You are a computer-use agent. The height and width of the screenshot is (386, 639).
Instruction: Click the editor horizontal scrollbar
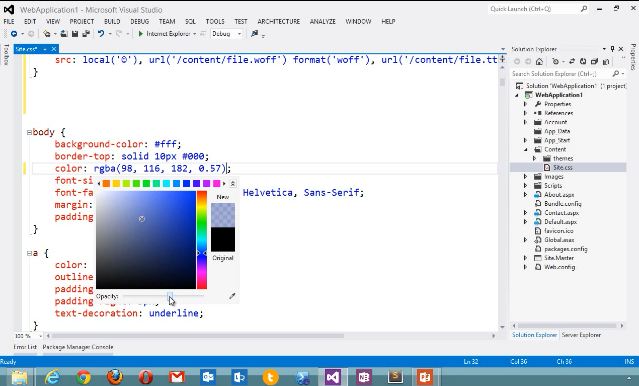click(198, 336)
